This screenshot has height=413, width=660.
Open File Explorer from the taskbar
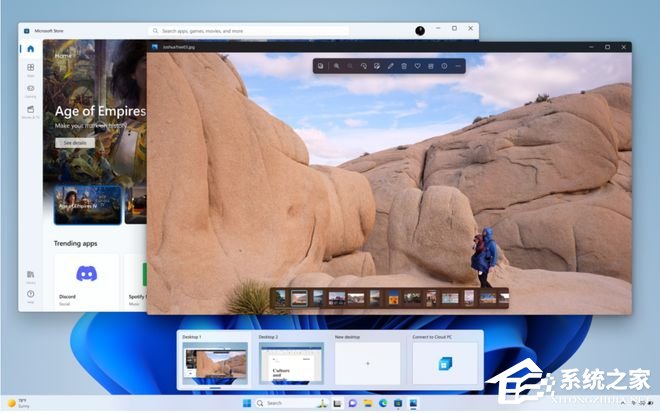coord(367,403)
